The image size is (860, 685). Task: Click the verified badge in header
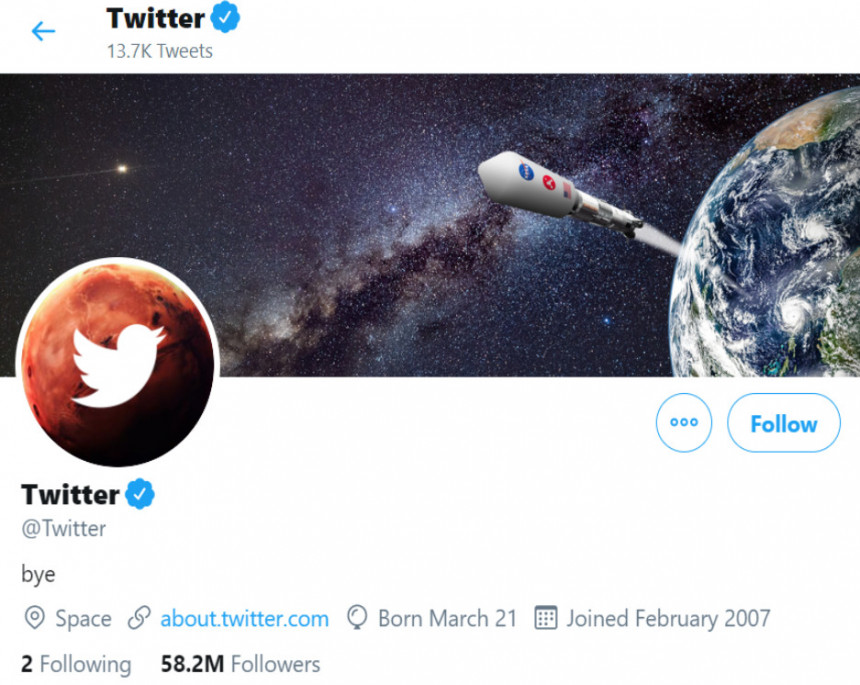coord(226,18)
